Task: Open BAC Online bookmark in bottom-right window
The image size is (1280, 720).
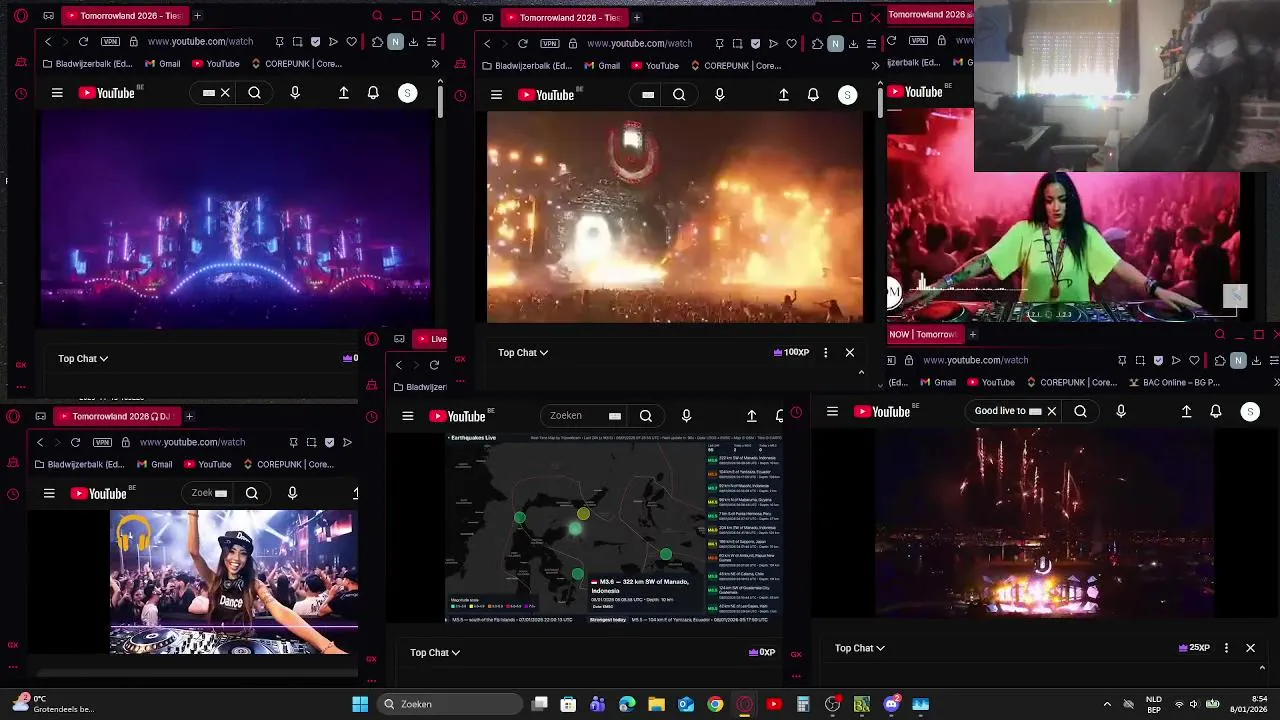Action: pyautogui.click(x=1175, y=382)
